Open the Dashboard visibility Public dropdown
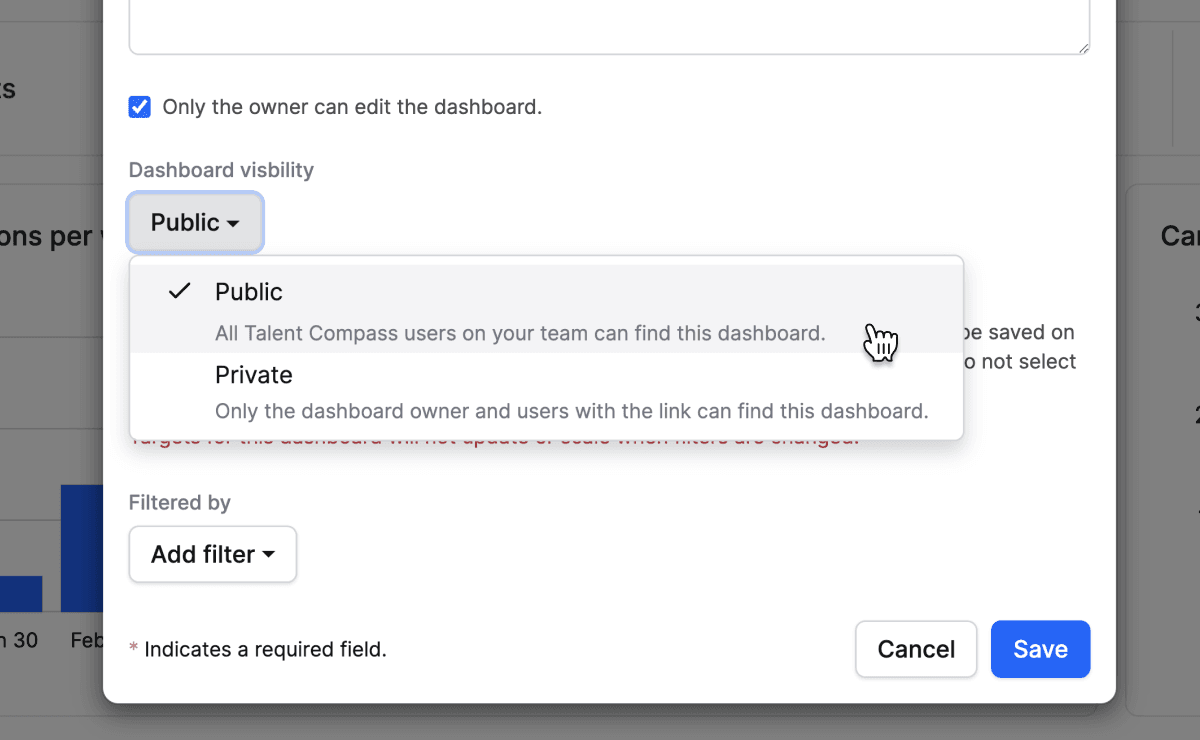This screenshot has width=1200, height=740. [x=195, y=222]
